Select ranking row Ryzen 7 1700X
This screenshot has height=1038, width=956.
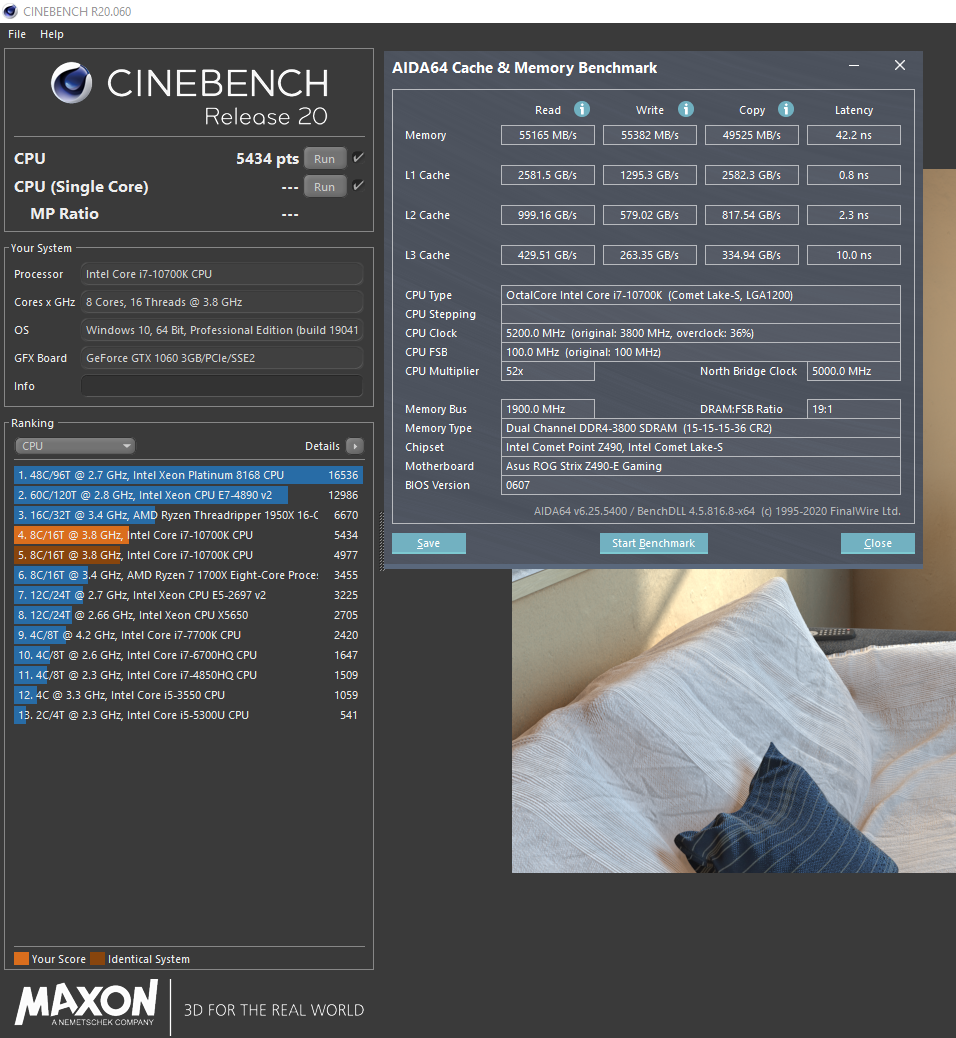188,575
